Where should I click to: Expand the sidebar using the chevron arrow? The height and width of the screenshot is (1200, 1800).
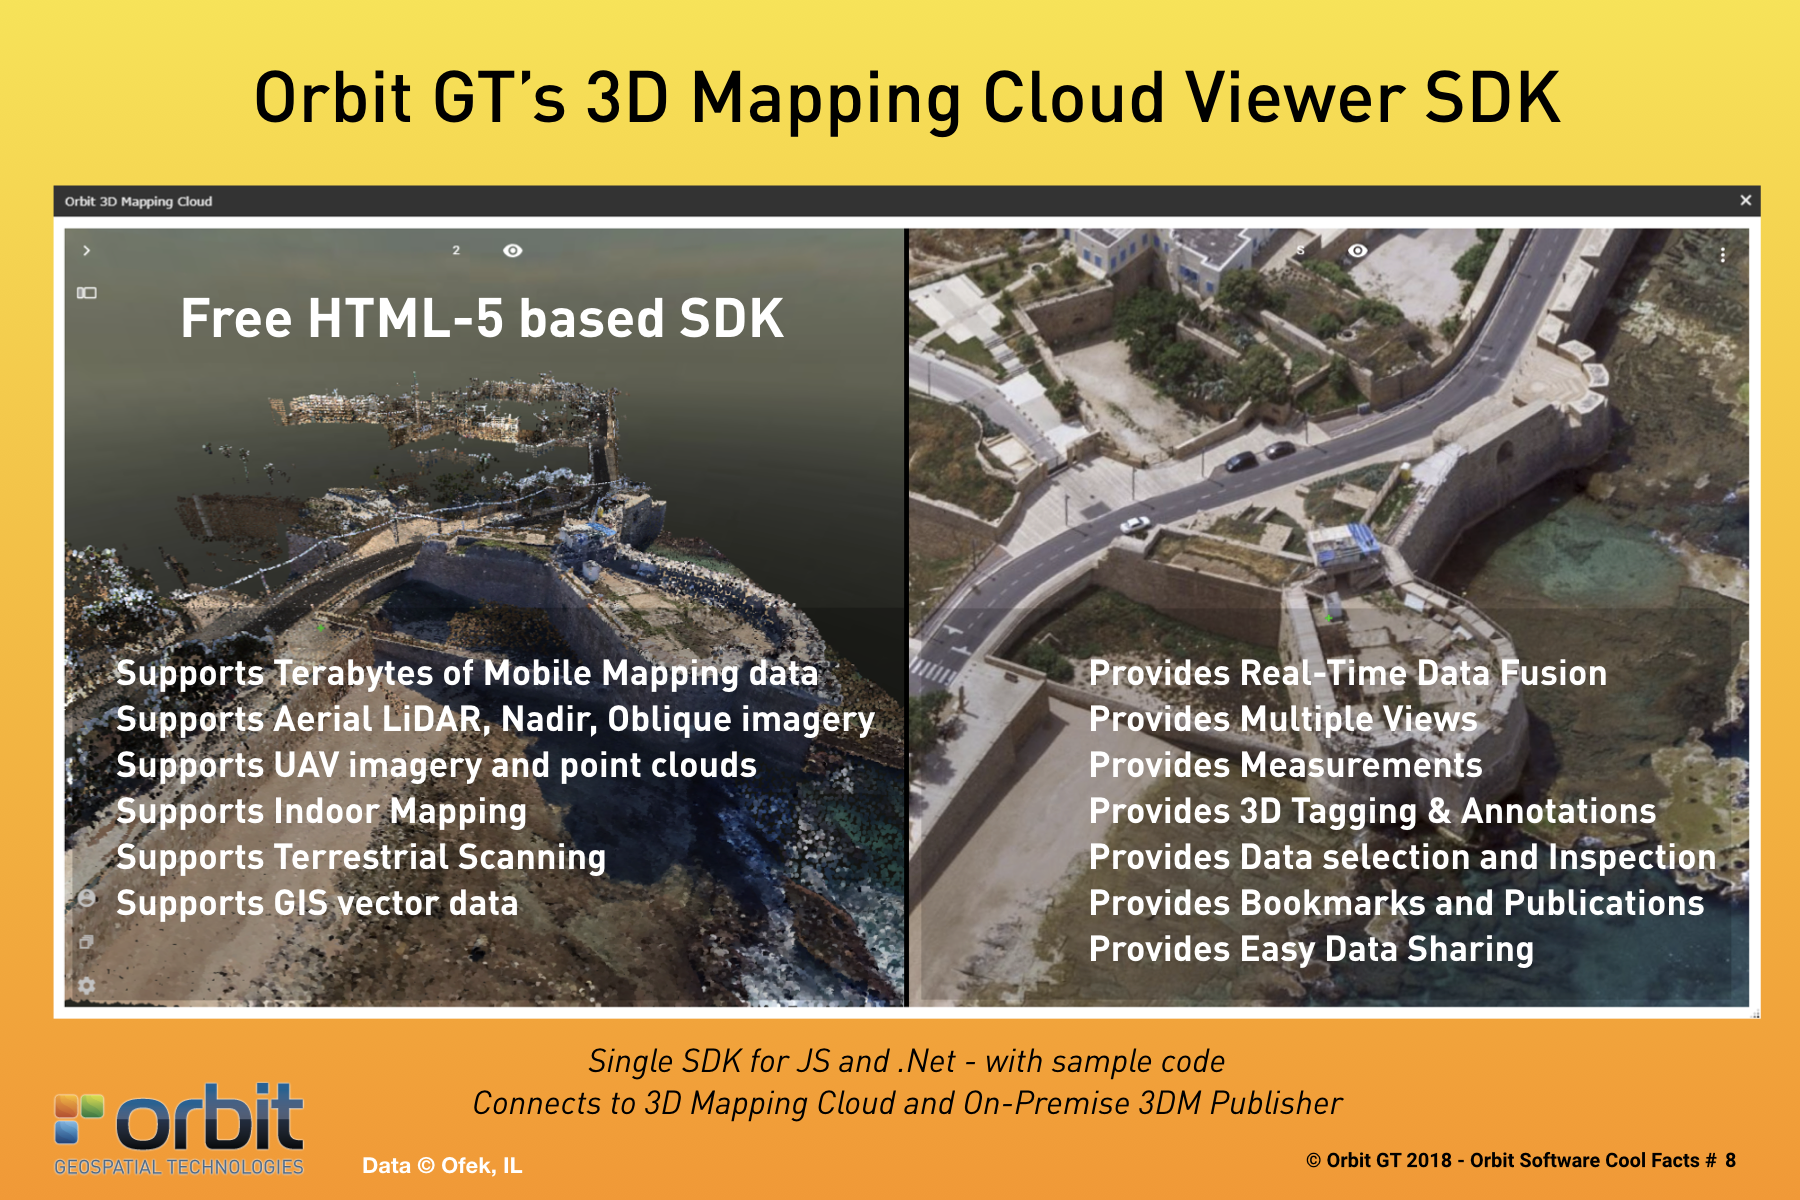click(87, 251)
